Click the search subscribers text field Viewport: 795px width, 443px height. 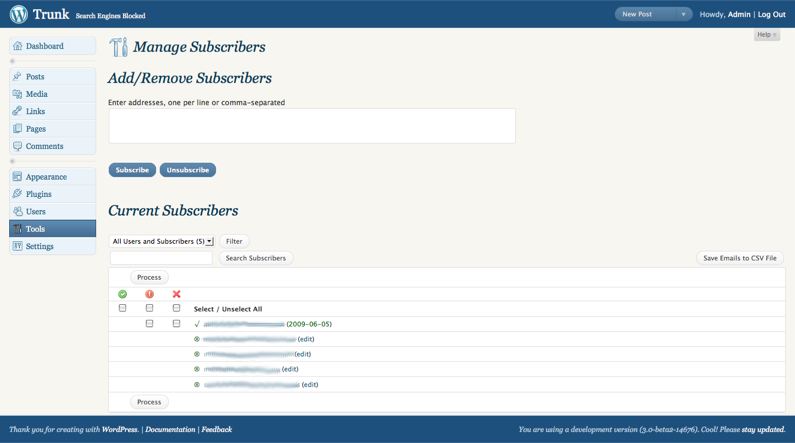click(x=161, y=258)
